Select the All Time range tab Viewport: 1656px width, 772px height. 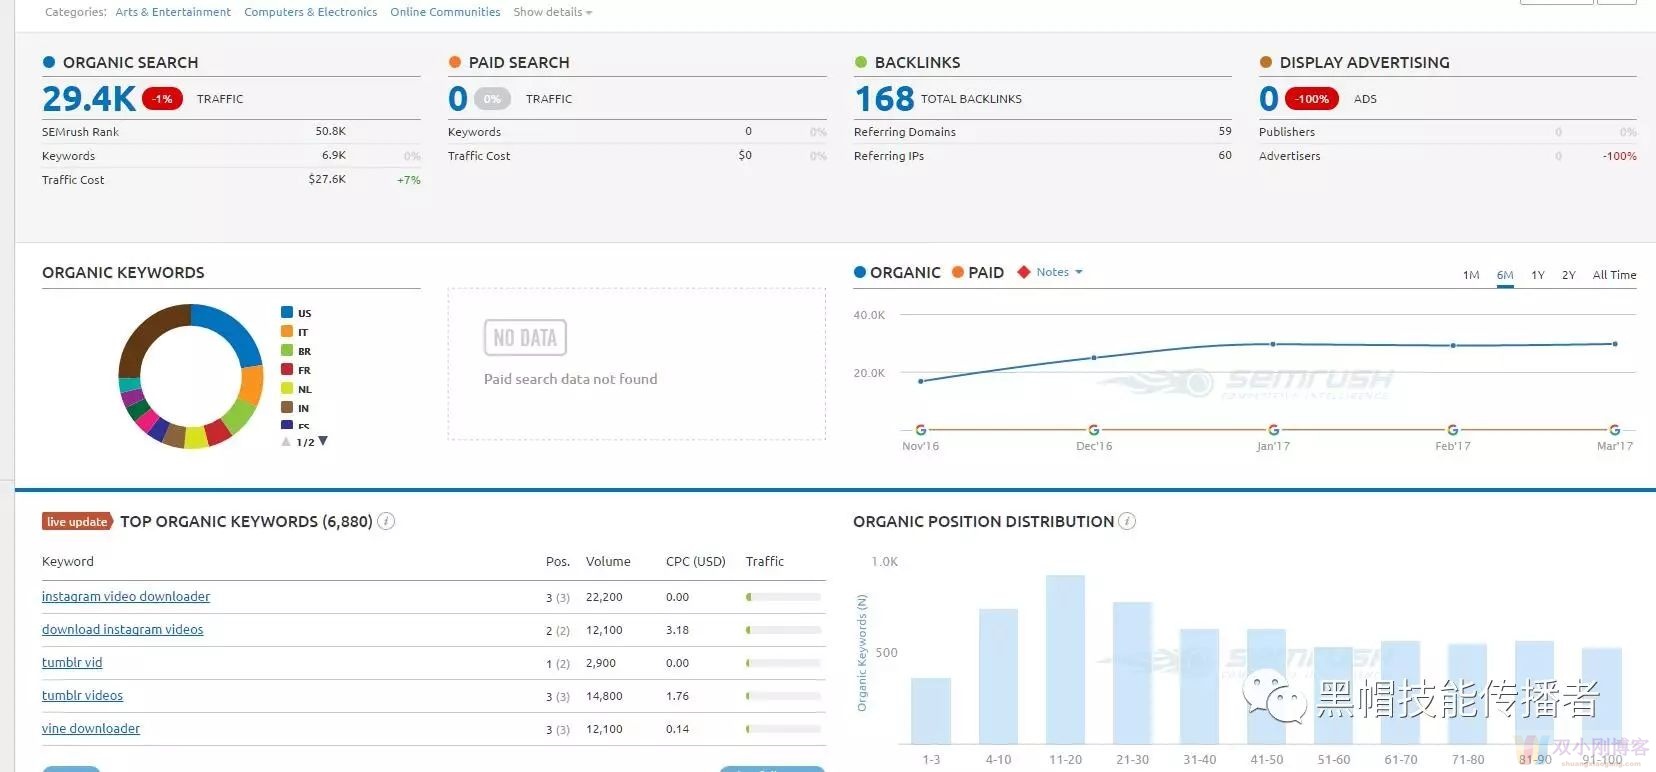pos(1614,275)
